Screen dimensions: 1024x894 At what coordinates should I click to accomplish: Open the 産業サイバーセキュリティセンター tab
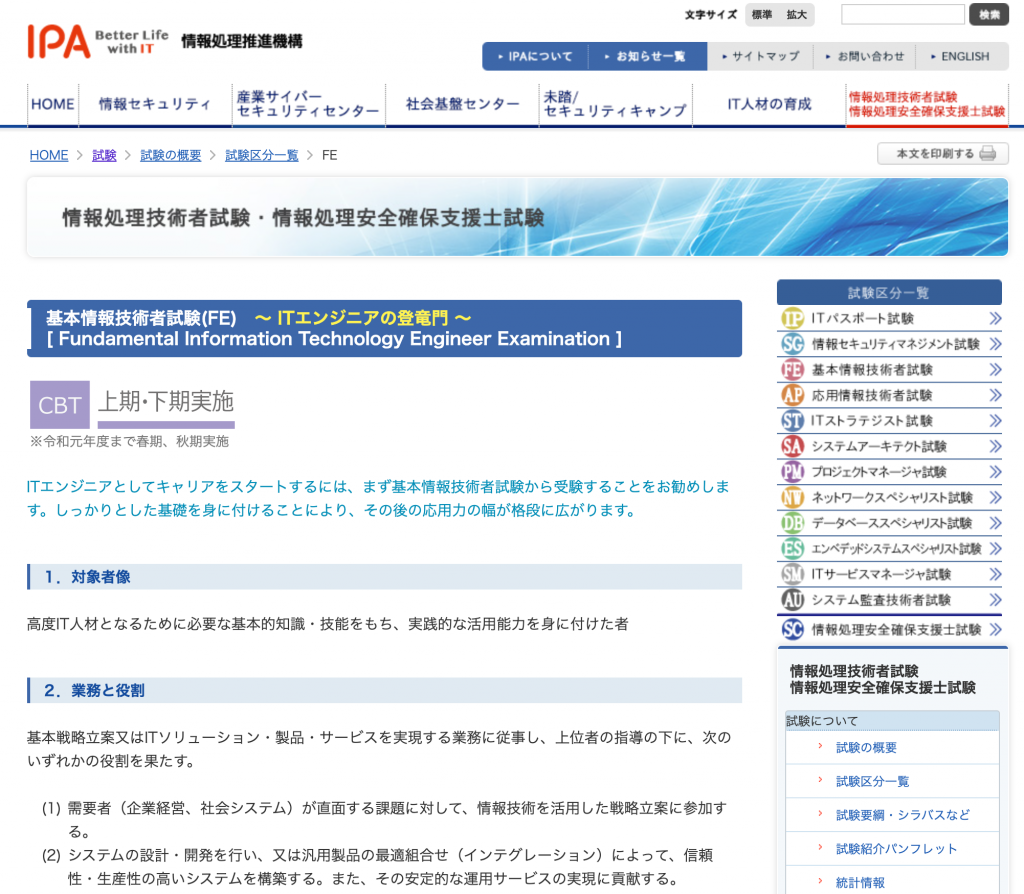point(308,104)
